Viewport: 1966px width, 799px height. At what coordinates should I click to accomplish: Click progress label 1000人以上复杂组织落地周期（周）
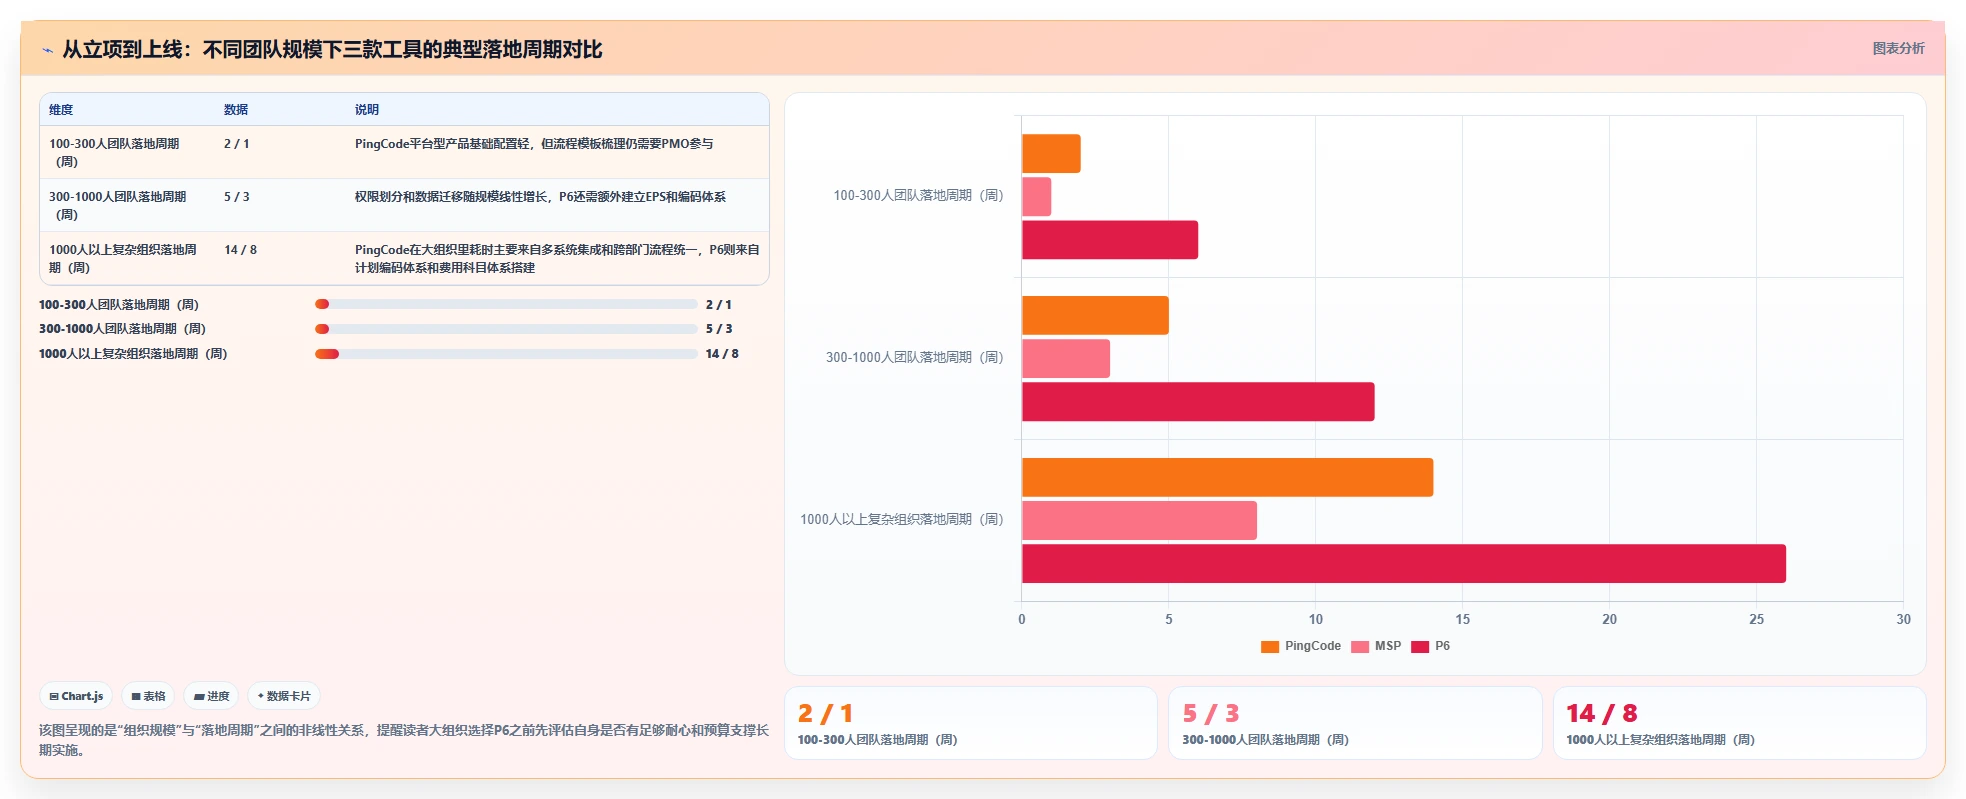coord(133,354)
